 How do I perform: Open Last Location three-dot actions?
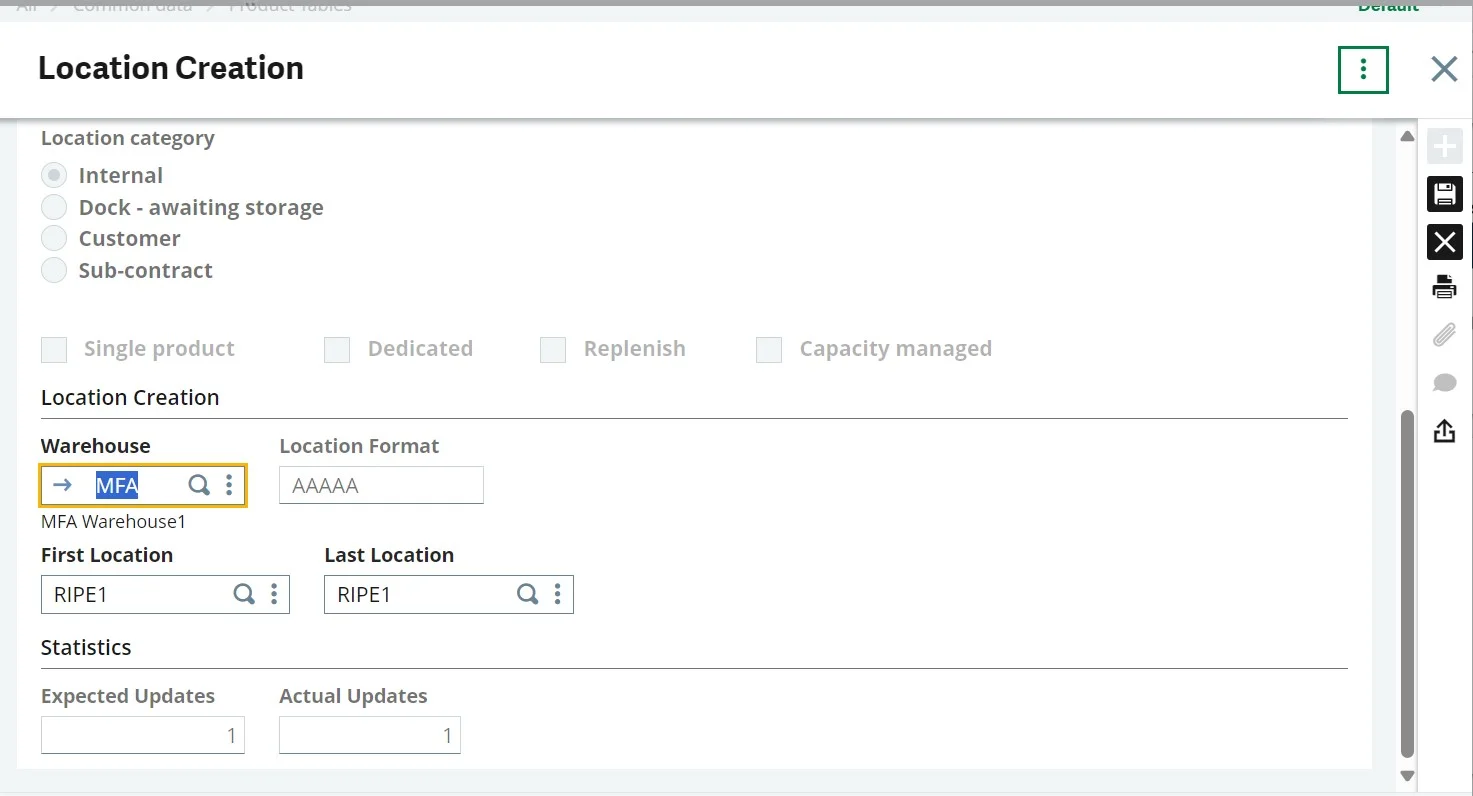[x=557, y=594]
